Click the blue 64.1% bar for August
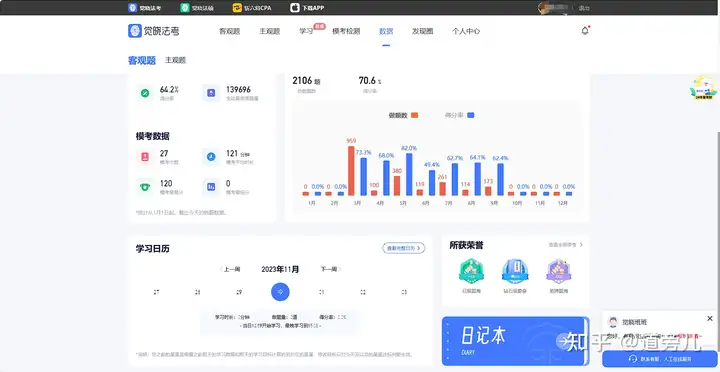Image resolution: width=720 pixels, height=372 pixels. (478, 179)
